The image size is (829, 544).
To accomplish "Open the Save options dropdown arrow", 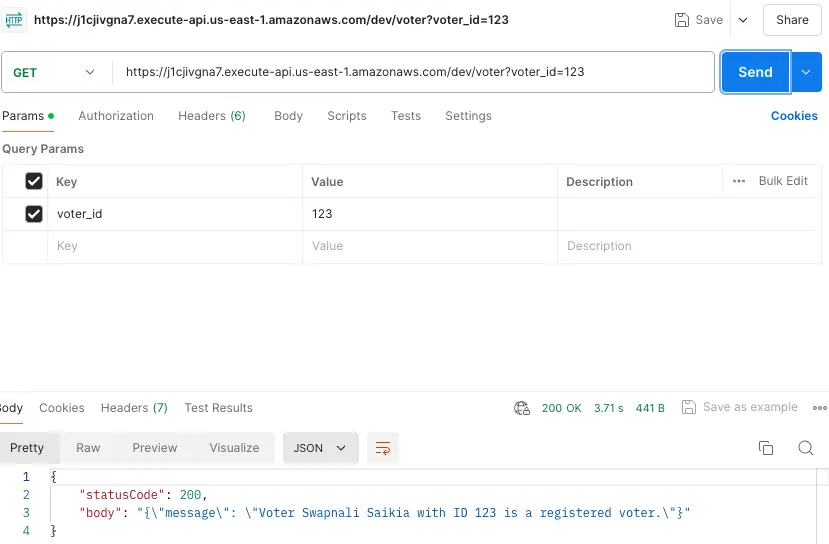I will click(x=743, y=20).
